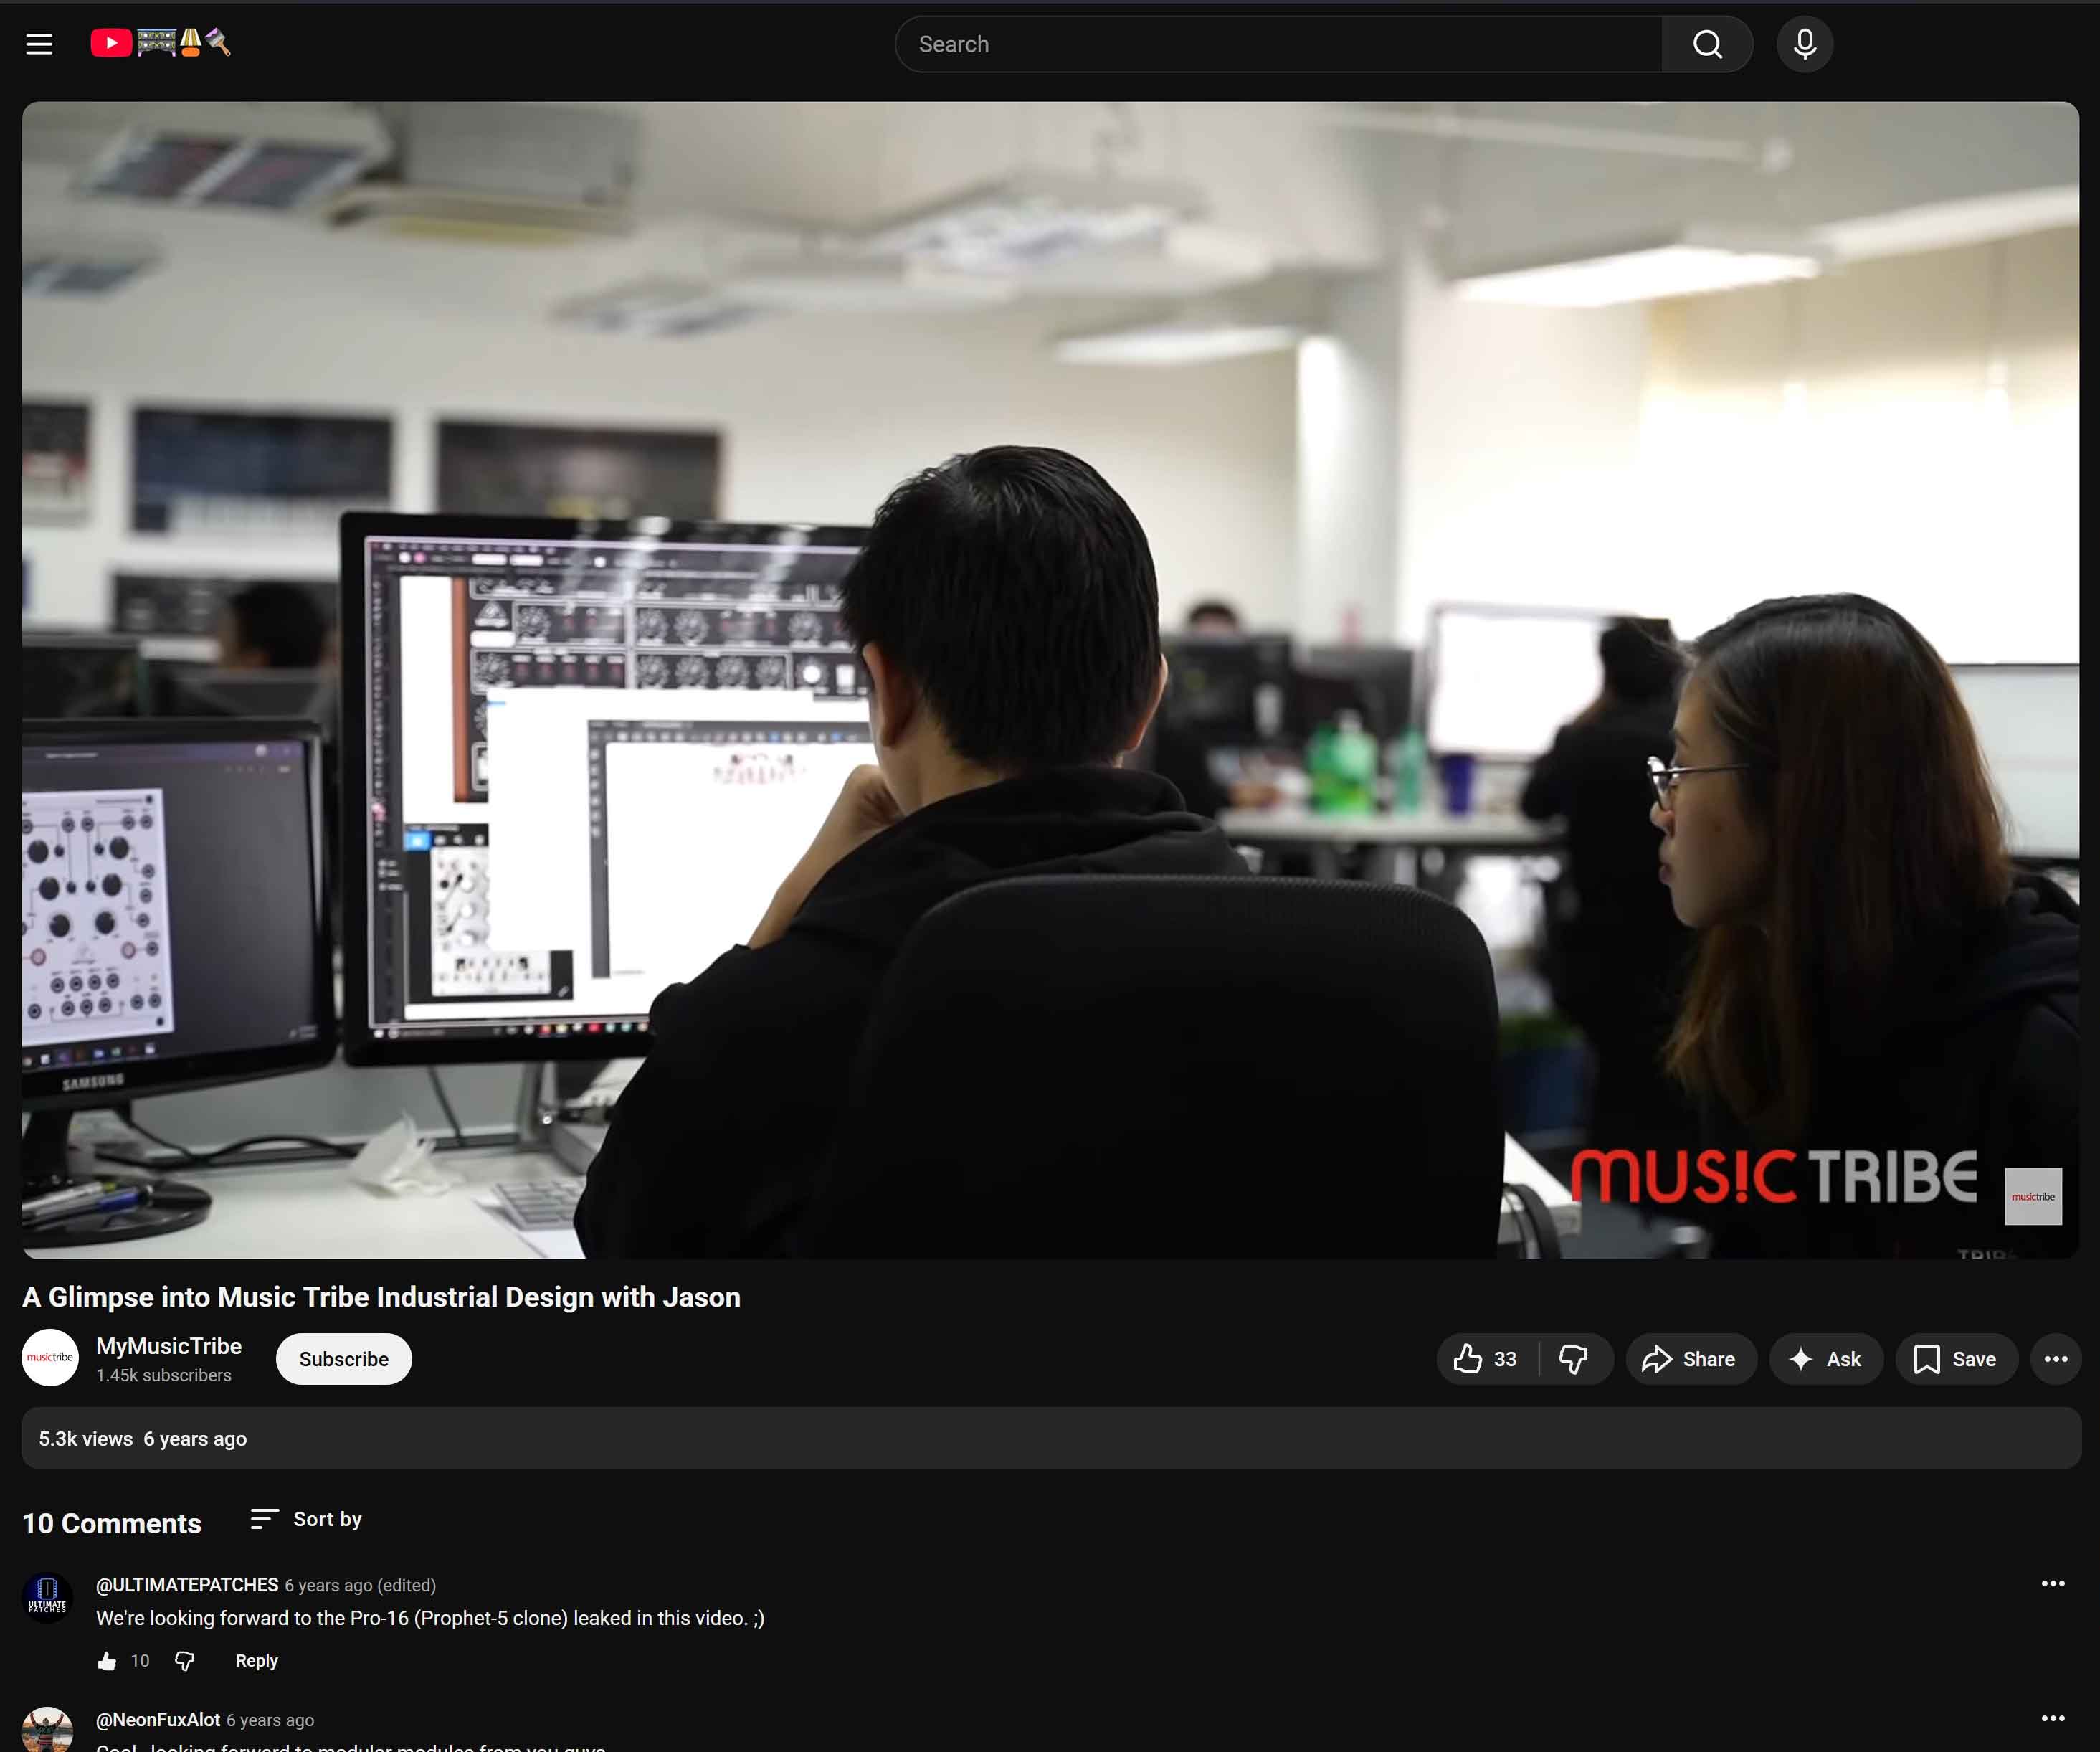Click the Ask sparkle button
This screenshot has width=2100, height=1752.
coord(1826,1359)
